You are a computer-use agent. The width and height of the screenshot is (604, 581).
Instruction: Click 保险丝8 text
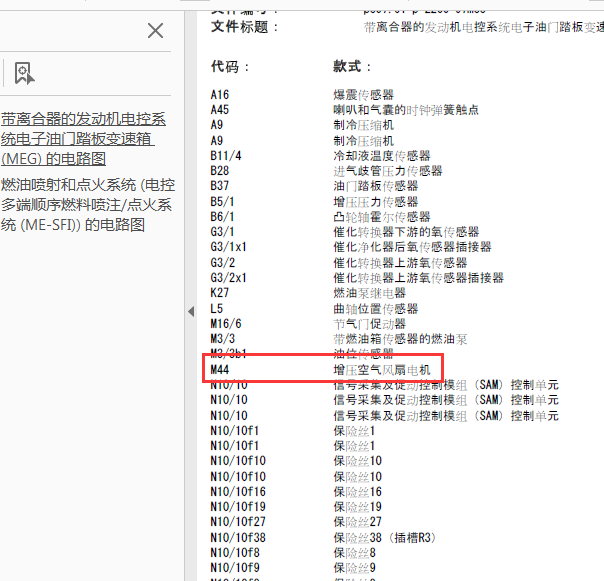(x=354, y=552)
